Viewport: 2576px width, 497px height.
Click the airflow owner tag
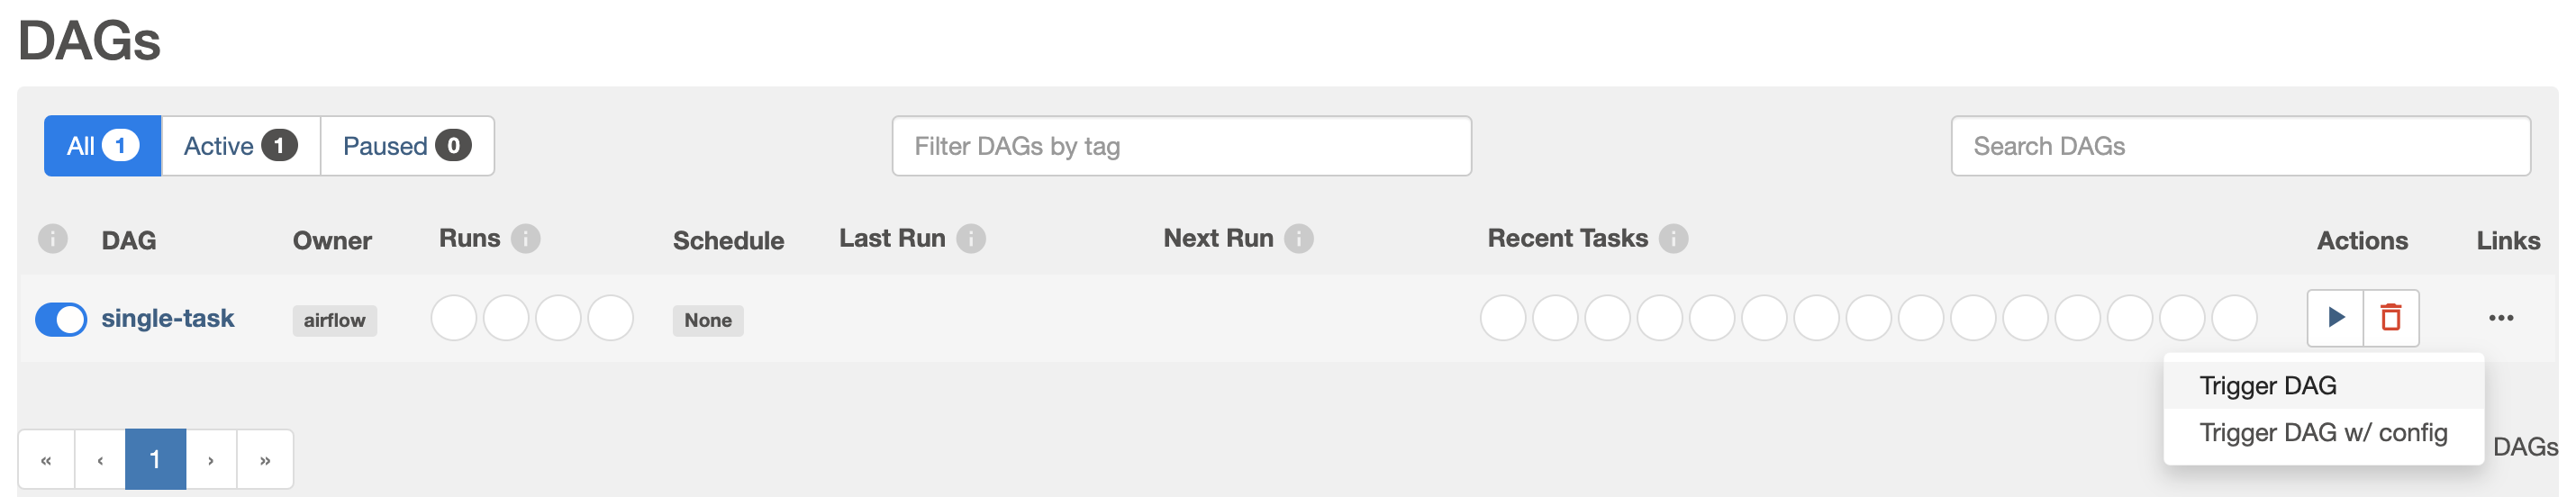tap(334, 321)
